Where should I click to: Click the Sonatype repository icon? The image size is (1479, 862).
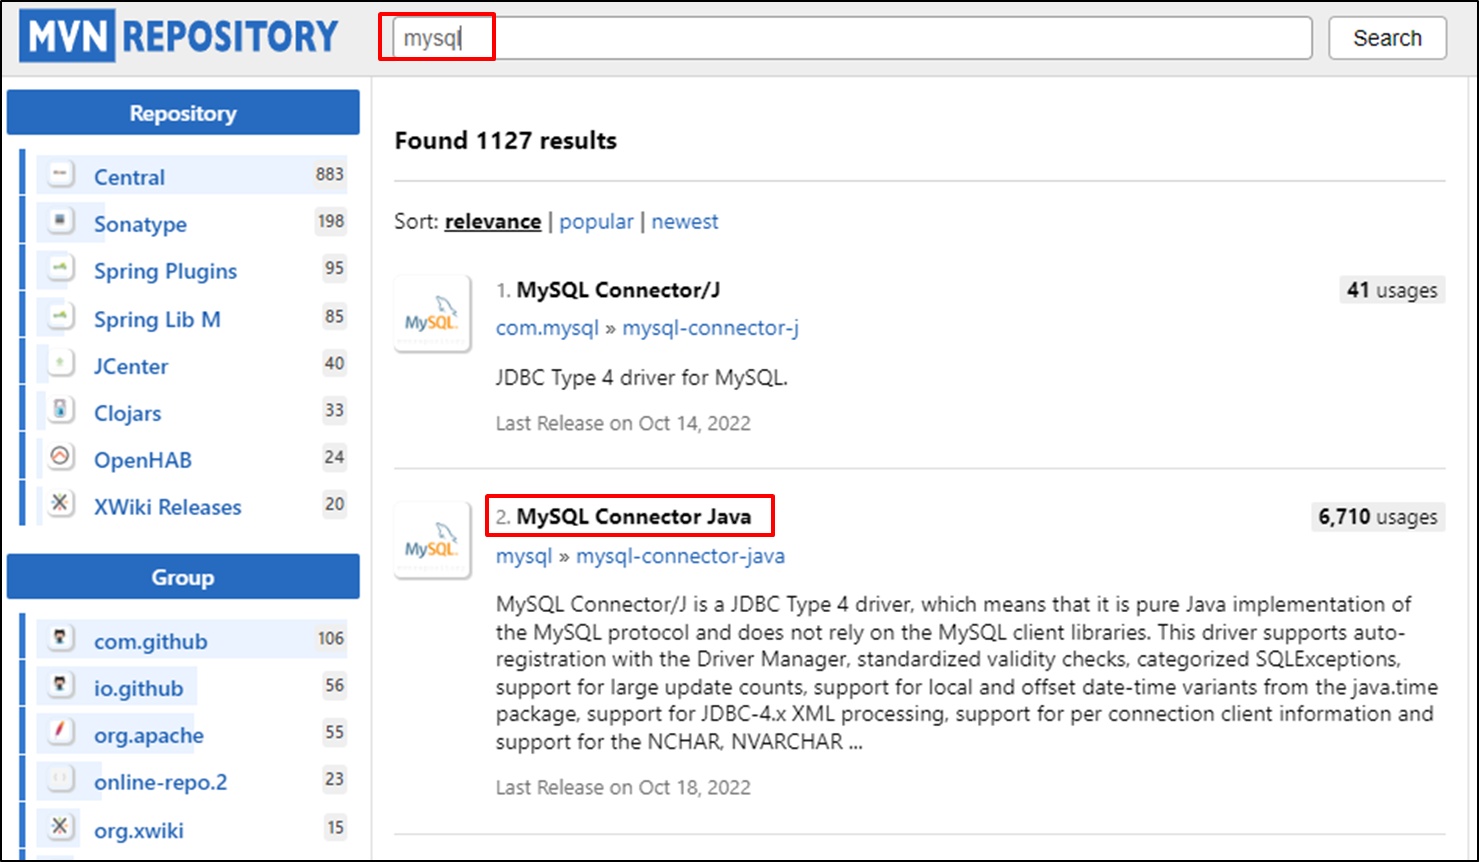coord(62,221)
